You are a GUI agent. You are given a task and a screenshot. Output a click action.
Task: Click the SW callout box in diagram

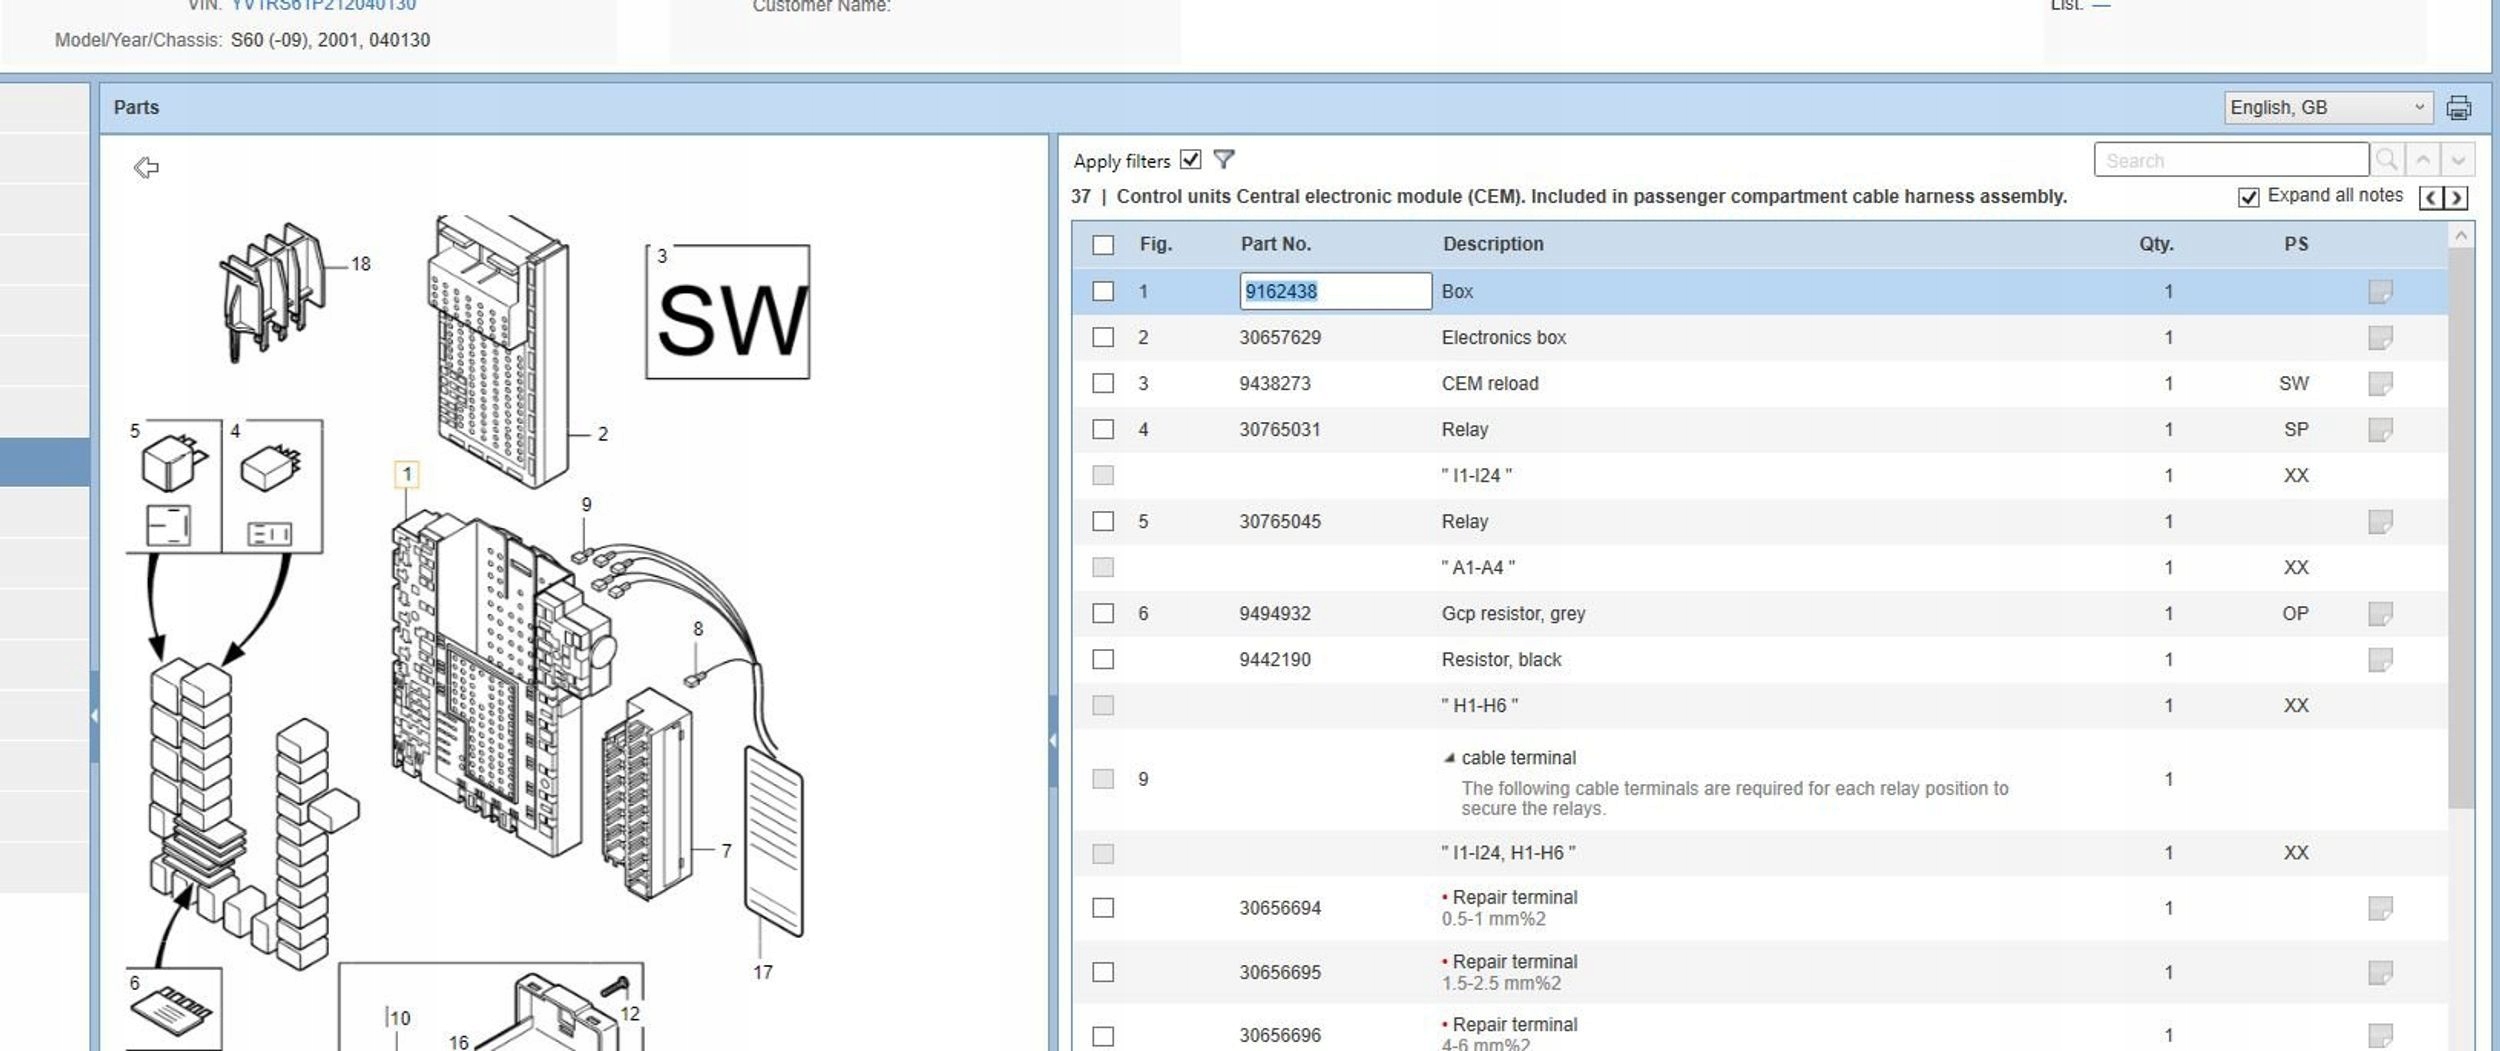(728, 313)
